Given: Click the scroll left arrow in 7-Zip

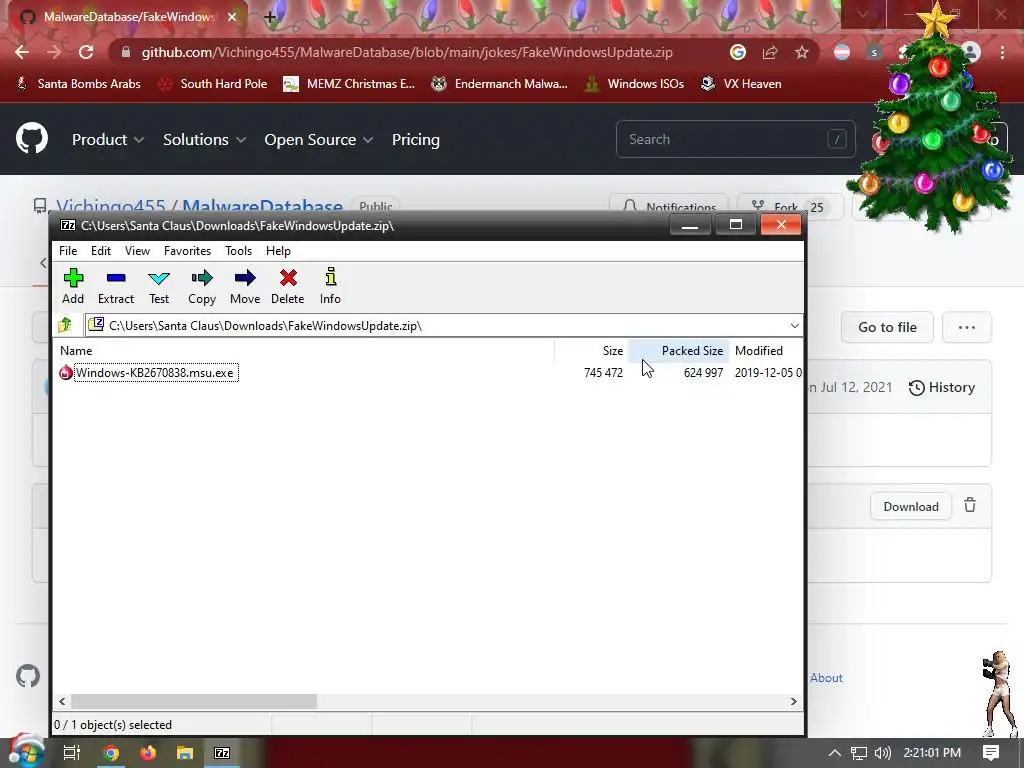Looking at the screenshot, I should (x=62, y=701).
